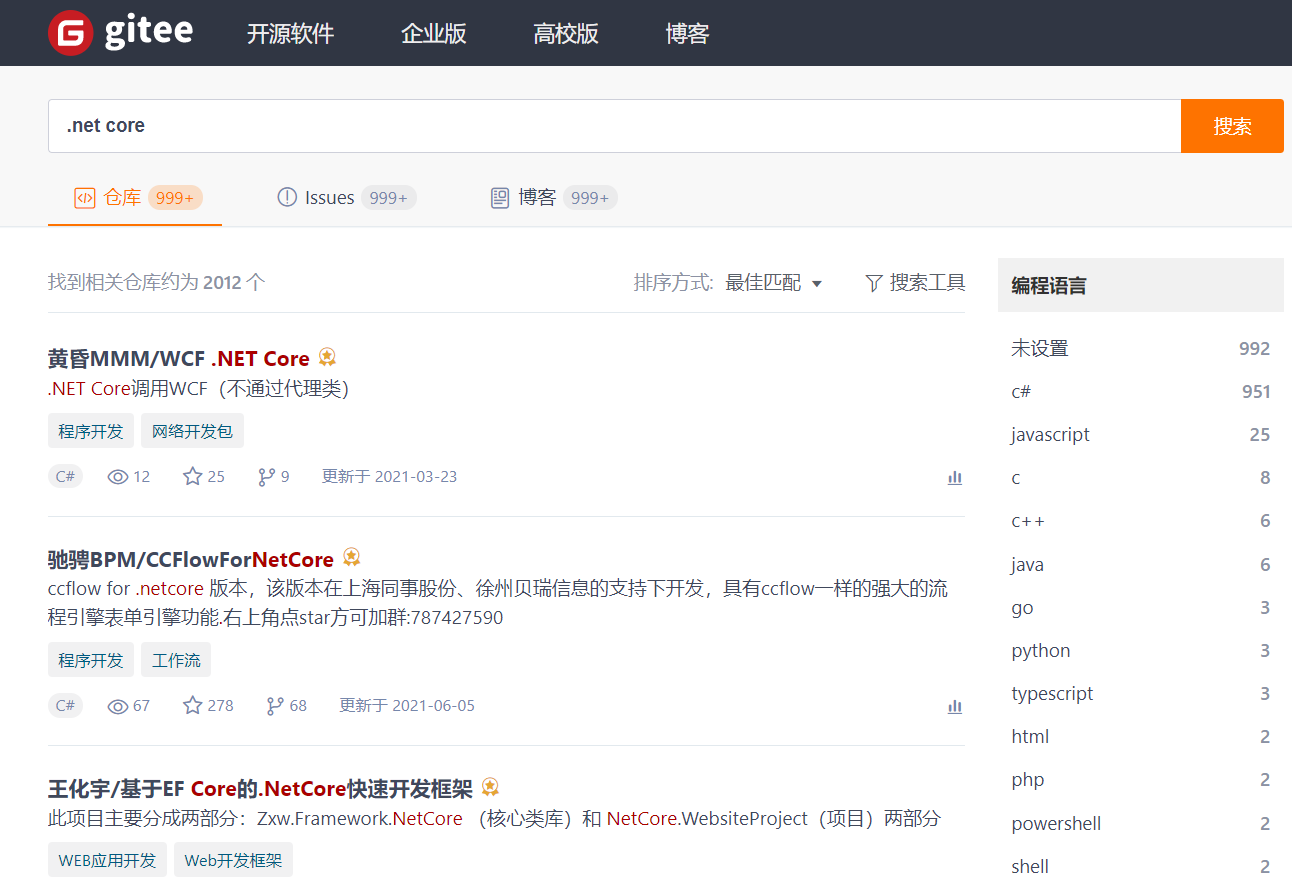This screenshot has height=886, width=1292.
Task: Click the 更新于 2021-06-05 date text
Action: (x=407, y=706)
